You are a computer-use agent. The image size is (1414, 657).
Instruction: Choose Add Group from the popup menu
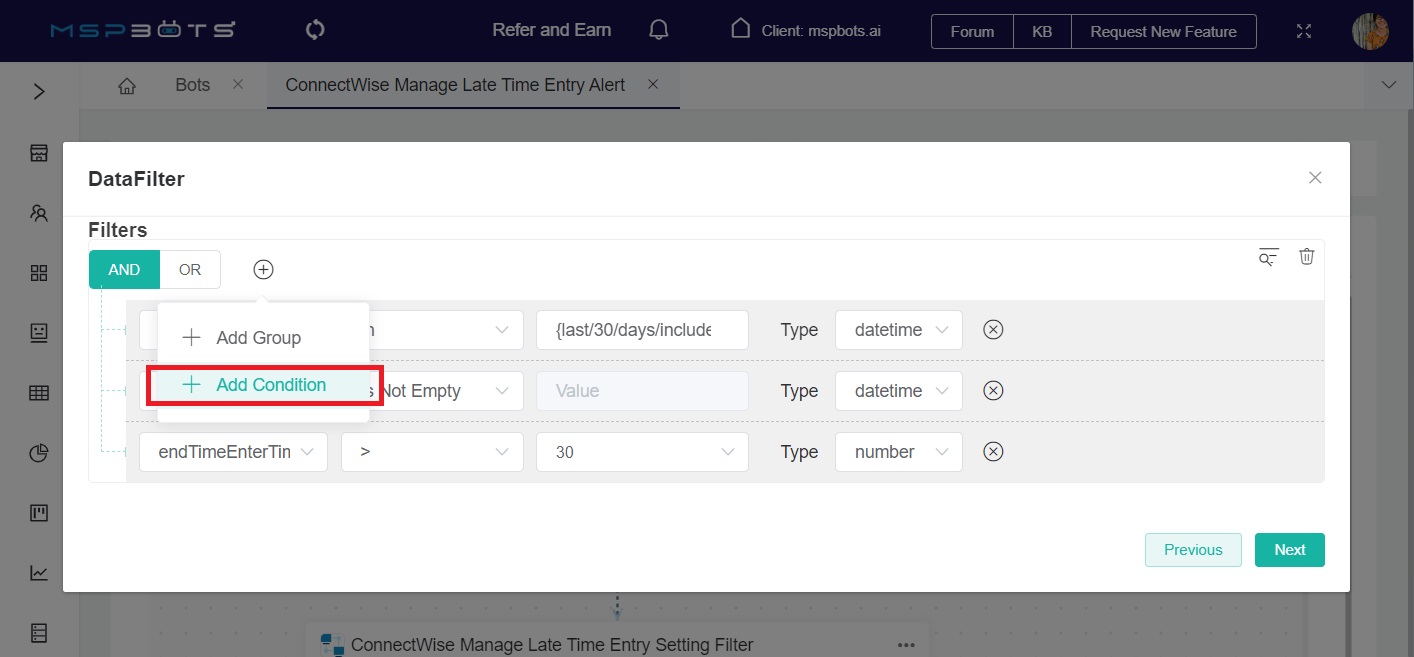pos(258,338)
